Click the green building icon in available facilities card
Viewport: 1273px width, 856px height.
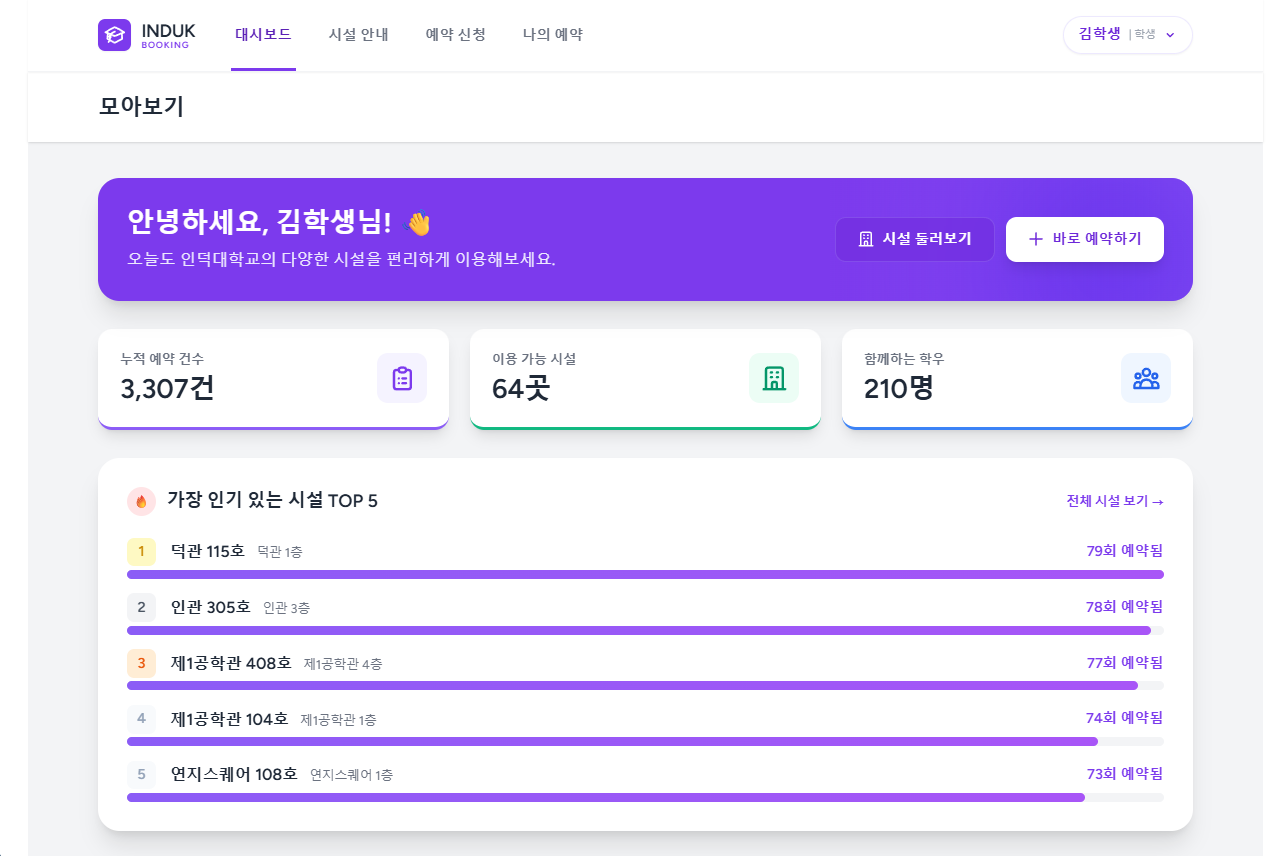[774, 378]
